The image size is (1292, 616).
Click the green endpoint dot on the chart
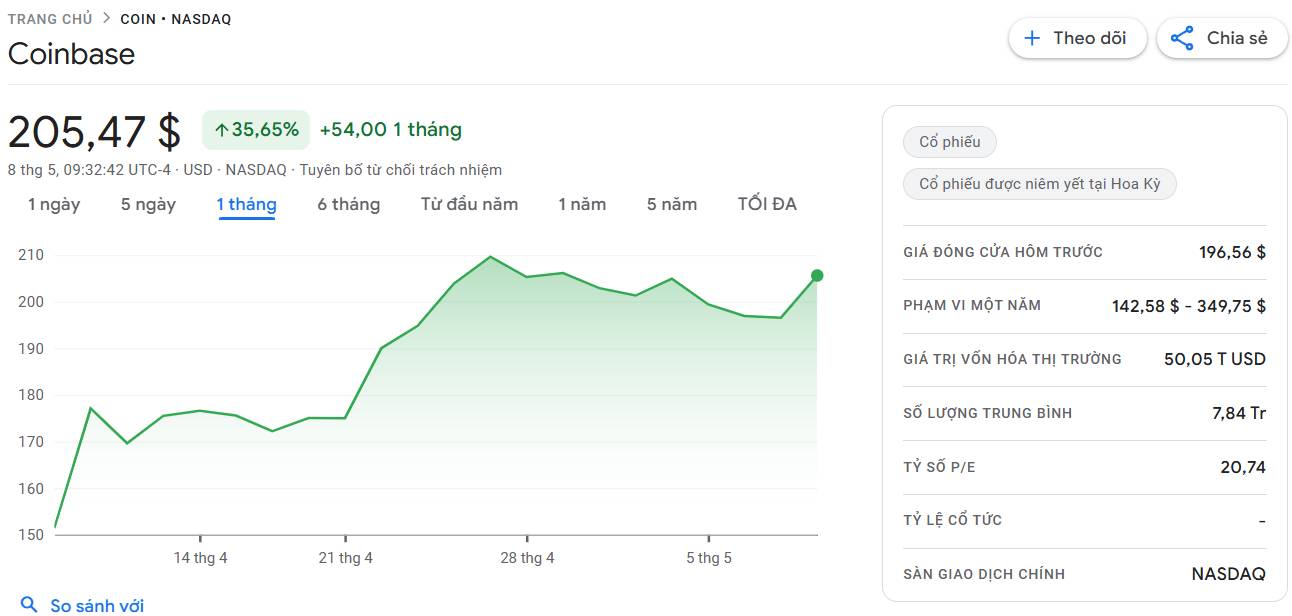click(x=817, y=275)
